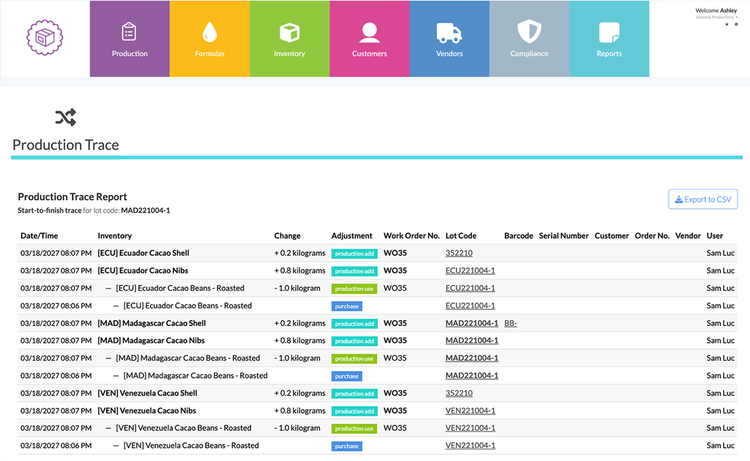Open the Welcome Ashley account dropdown
750x461 pixels.
point(716,13)
